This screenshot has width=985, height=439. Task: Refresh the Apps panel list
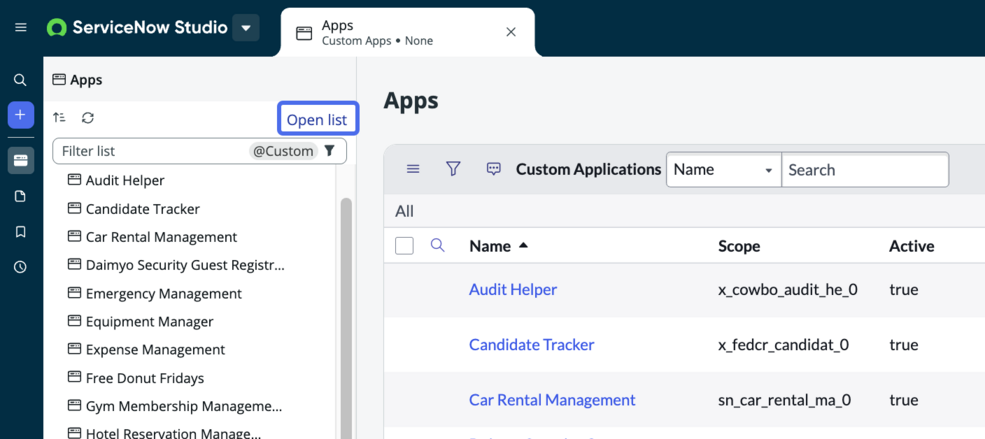tap(88, 117)
